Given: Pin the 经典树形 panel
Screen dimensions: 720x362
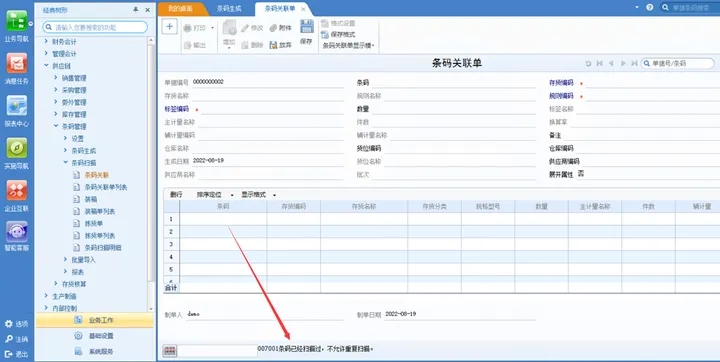Looking at the screenshot, I should [x=136, y=10].
